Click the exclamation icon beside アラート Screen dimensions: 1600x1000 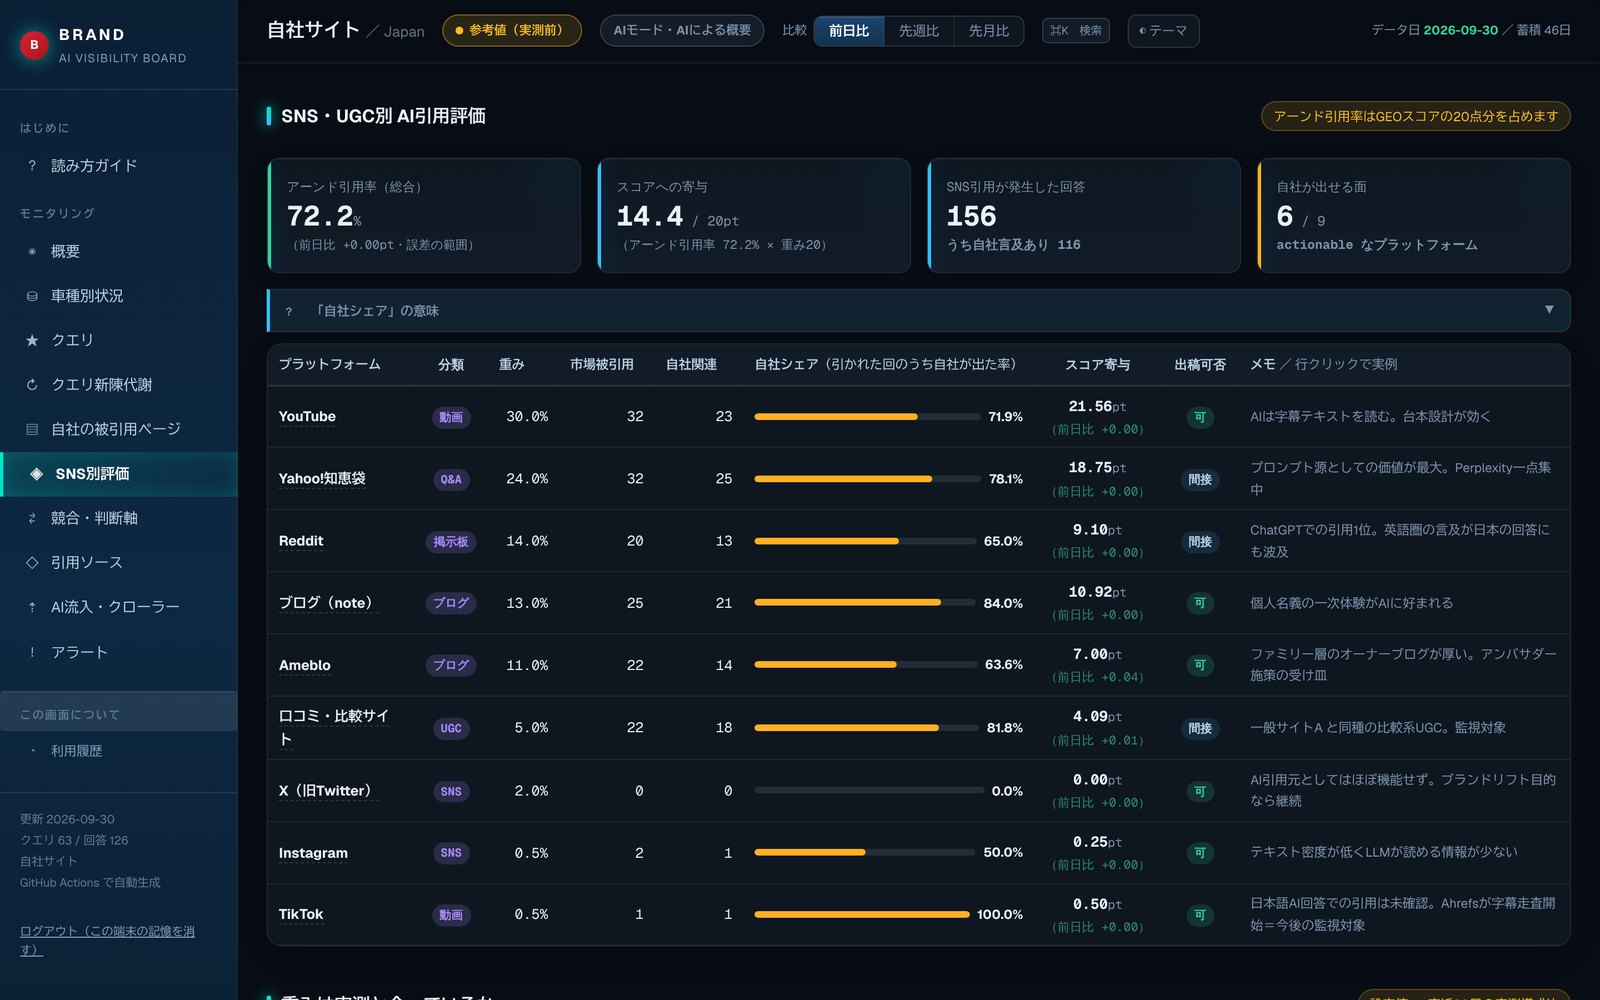(x=32, y=652)
